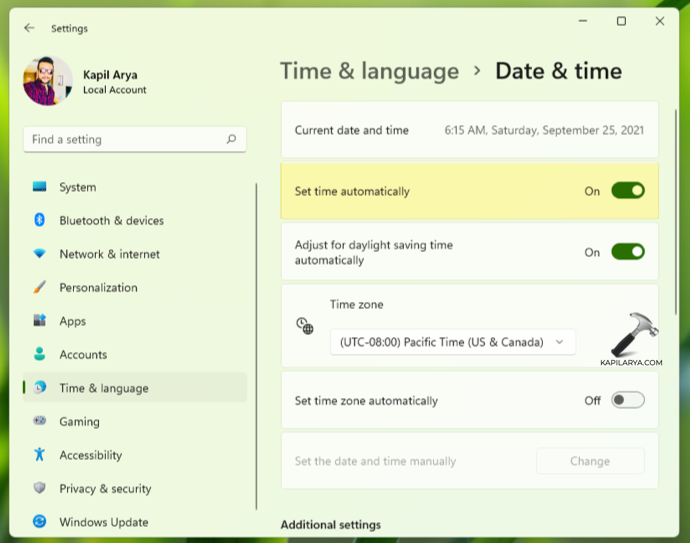The image size is (690, 543).
Task: Open Network & internet via its Wi-Fi icon
Action: click(40, 254)
